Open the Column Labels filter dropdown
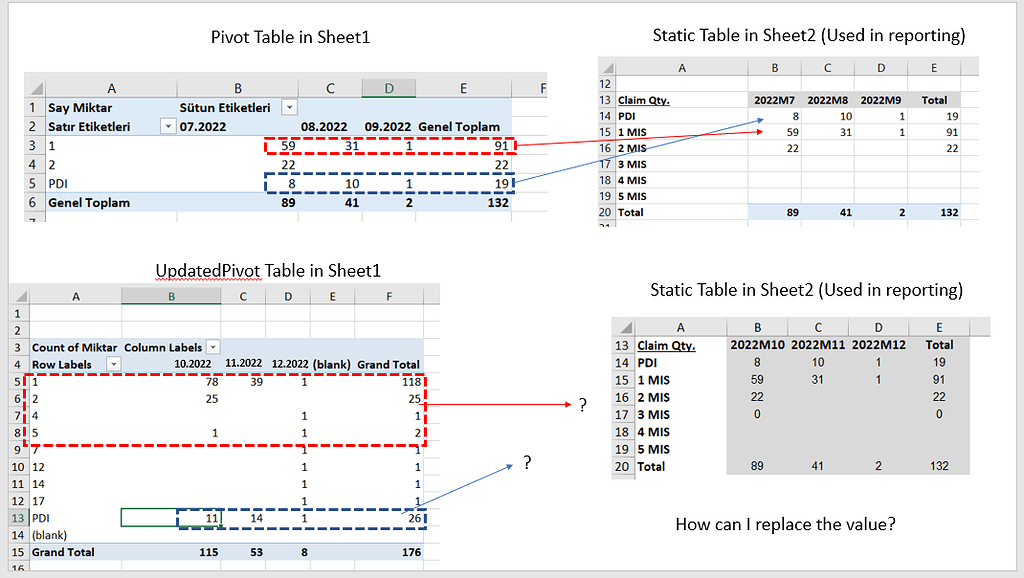The width and height of the screenshot is (1024, 578). point(213,347)
